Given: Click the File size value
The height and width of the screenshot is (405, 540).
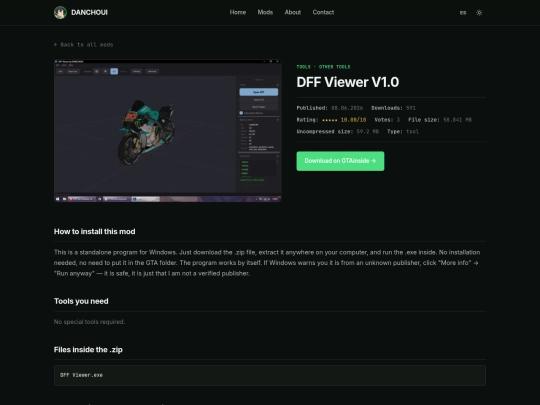Looking at the screenshot, I should pyautogui.click(x=457, y=120).
